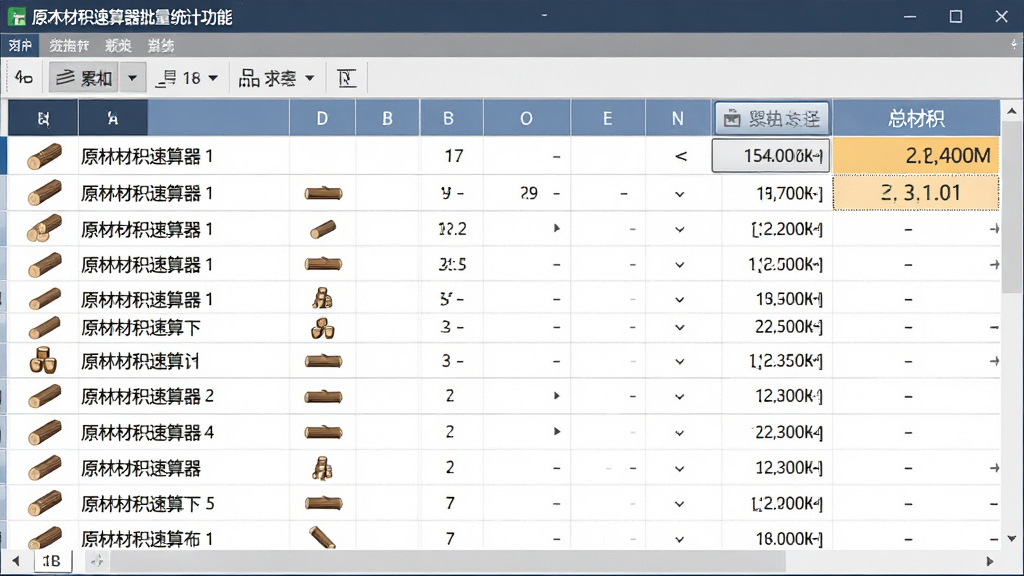This screenshot has width=1024, height=576.
Task: Click the header button left of 总材积
Action: coord(771,118)
